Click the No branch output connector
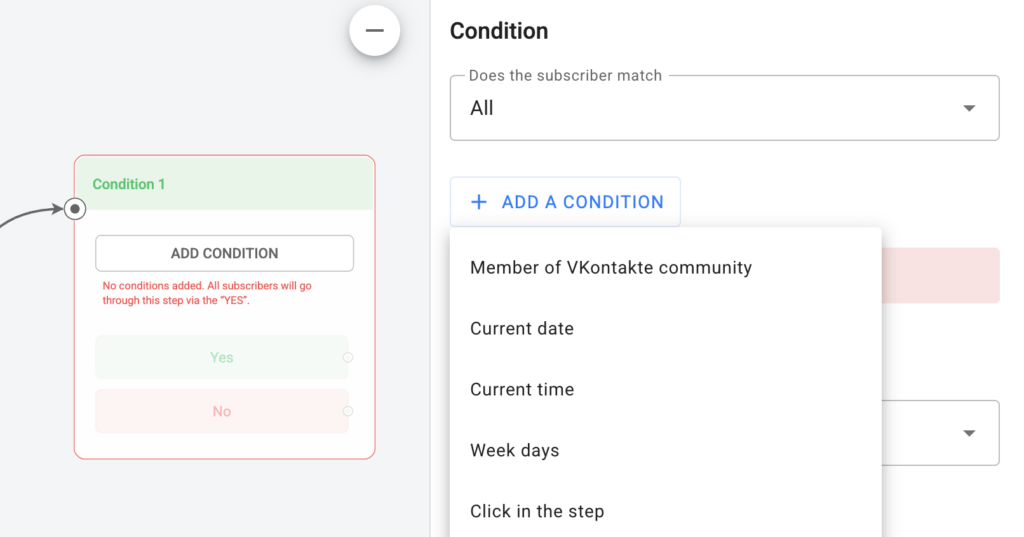The width and height of the screenshot is (1024, 537). pos(347,411)
